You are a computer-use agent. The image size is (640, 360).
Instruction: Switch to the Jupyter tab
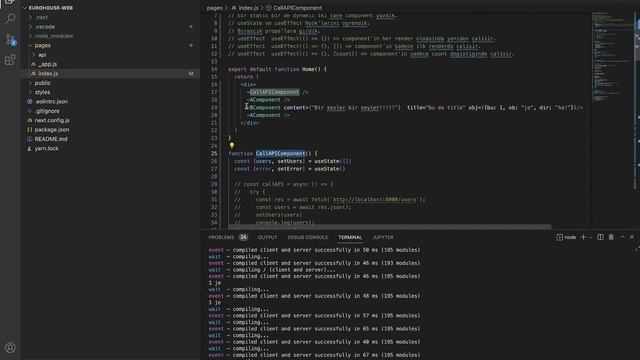383,237
